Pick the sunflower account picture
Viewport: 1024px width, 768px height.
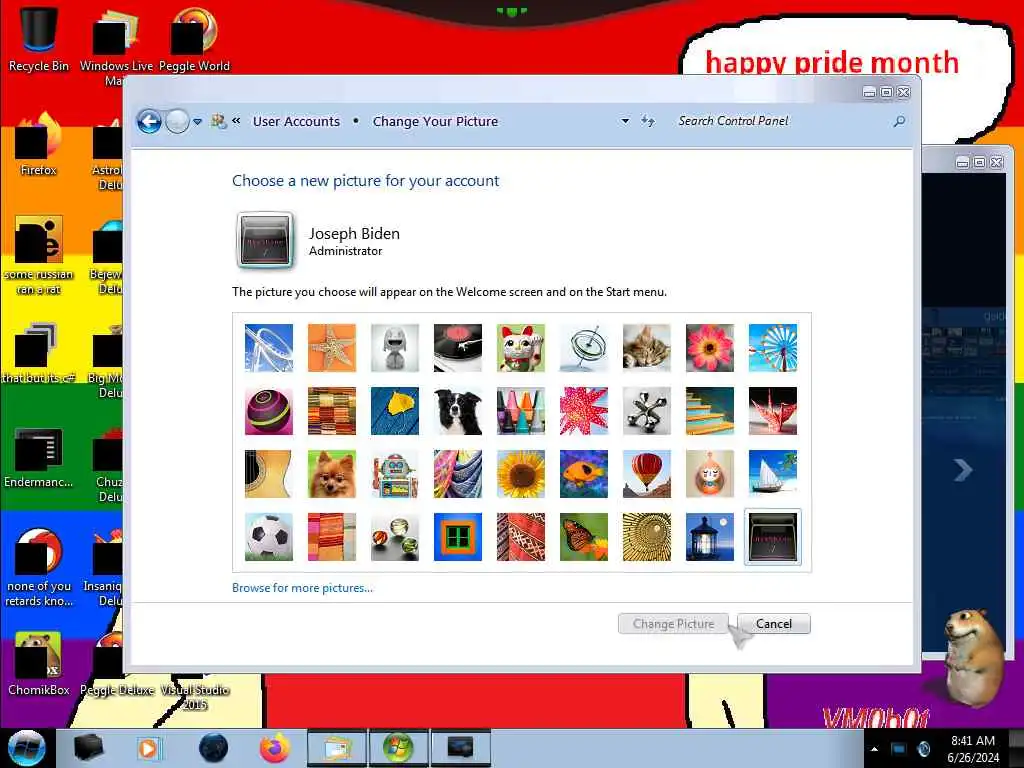(520, 473)
